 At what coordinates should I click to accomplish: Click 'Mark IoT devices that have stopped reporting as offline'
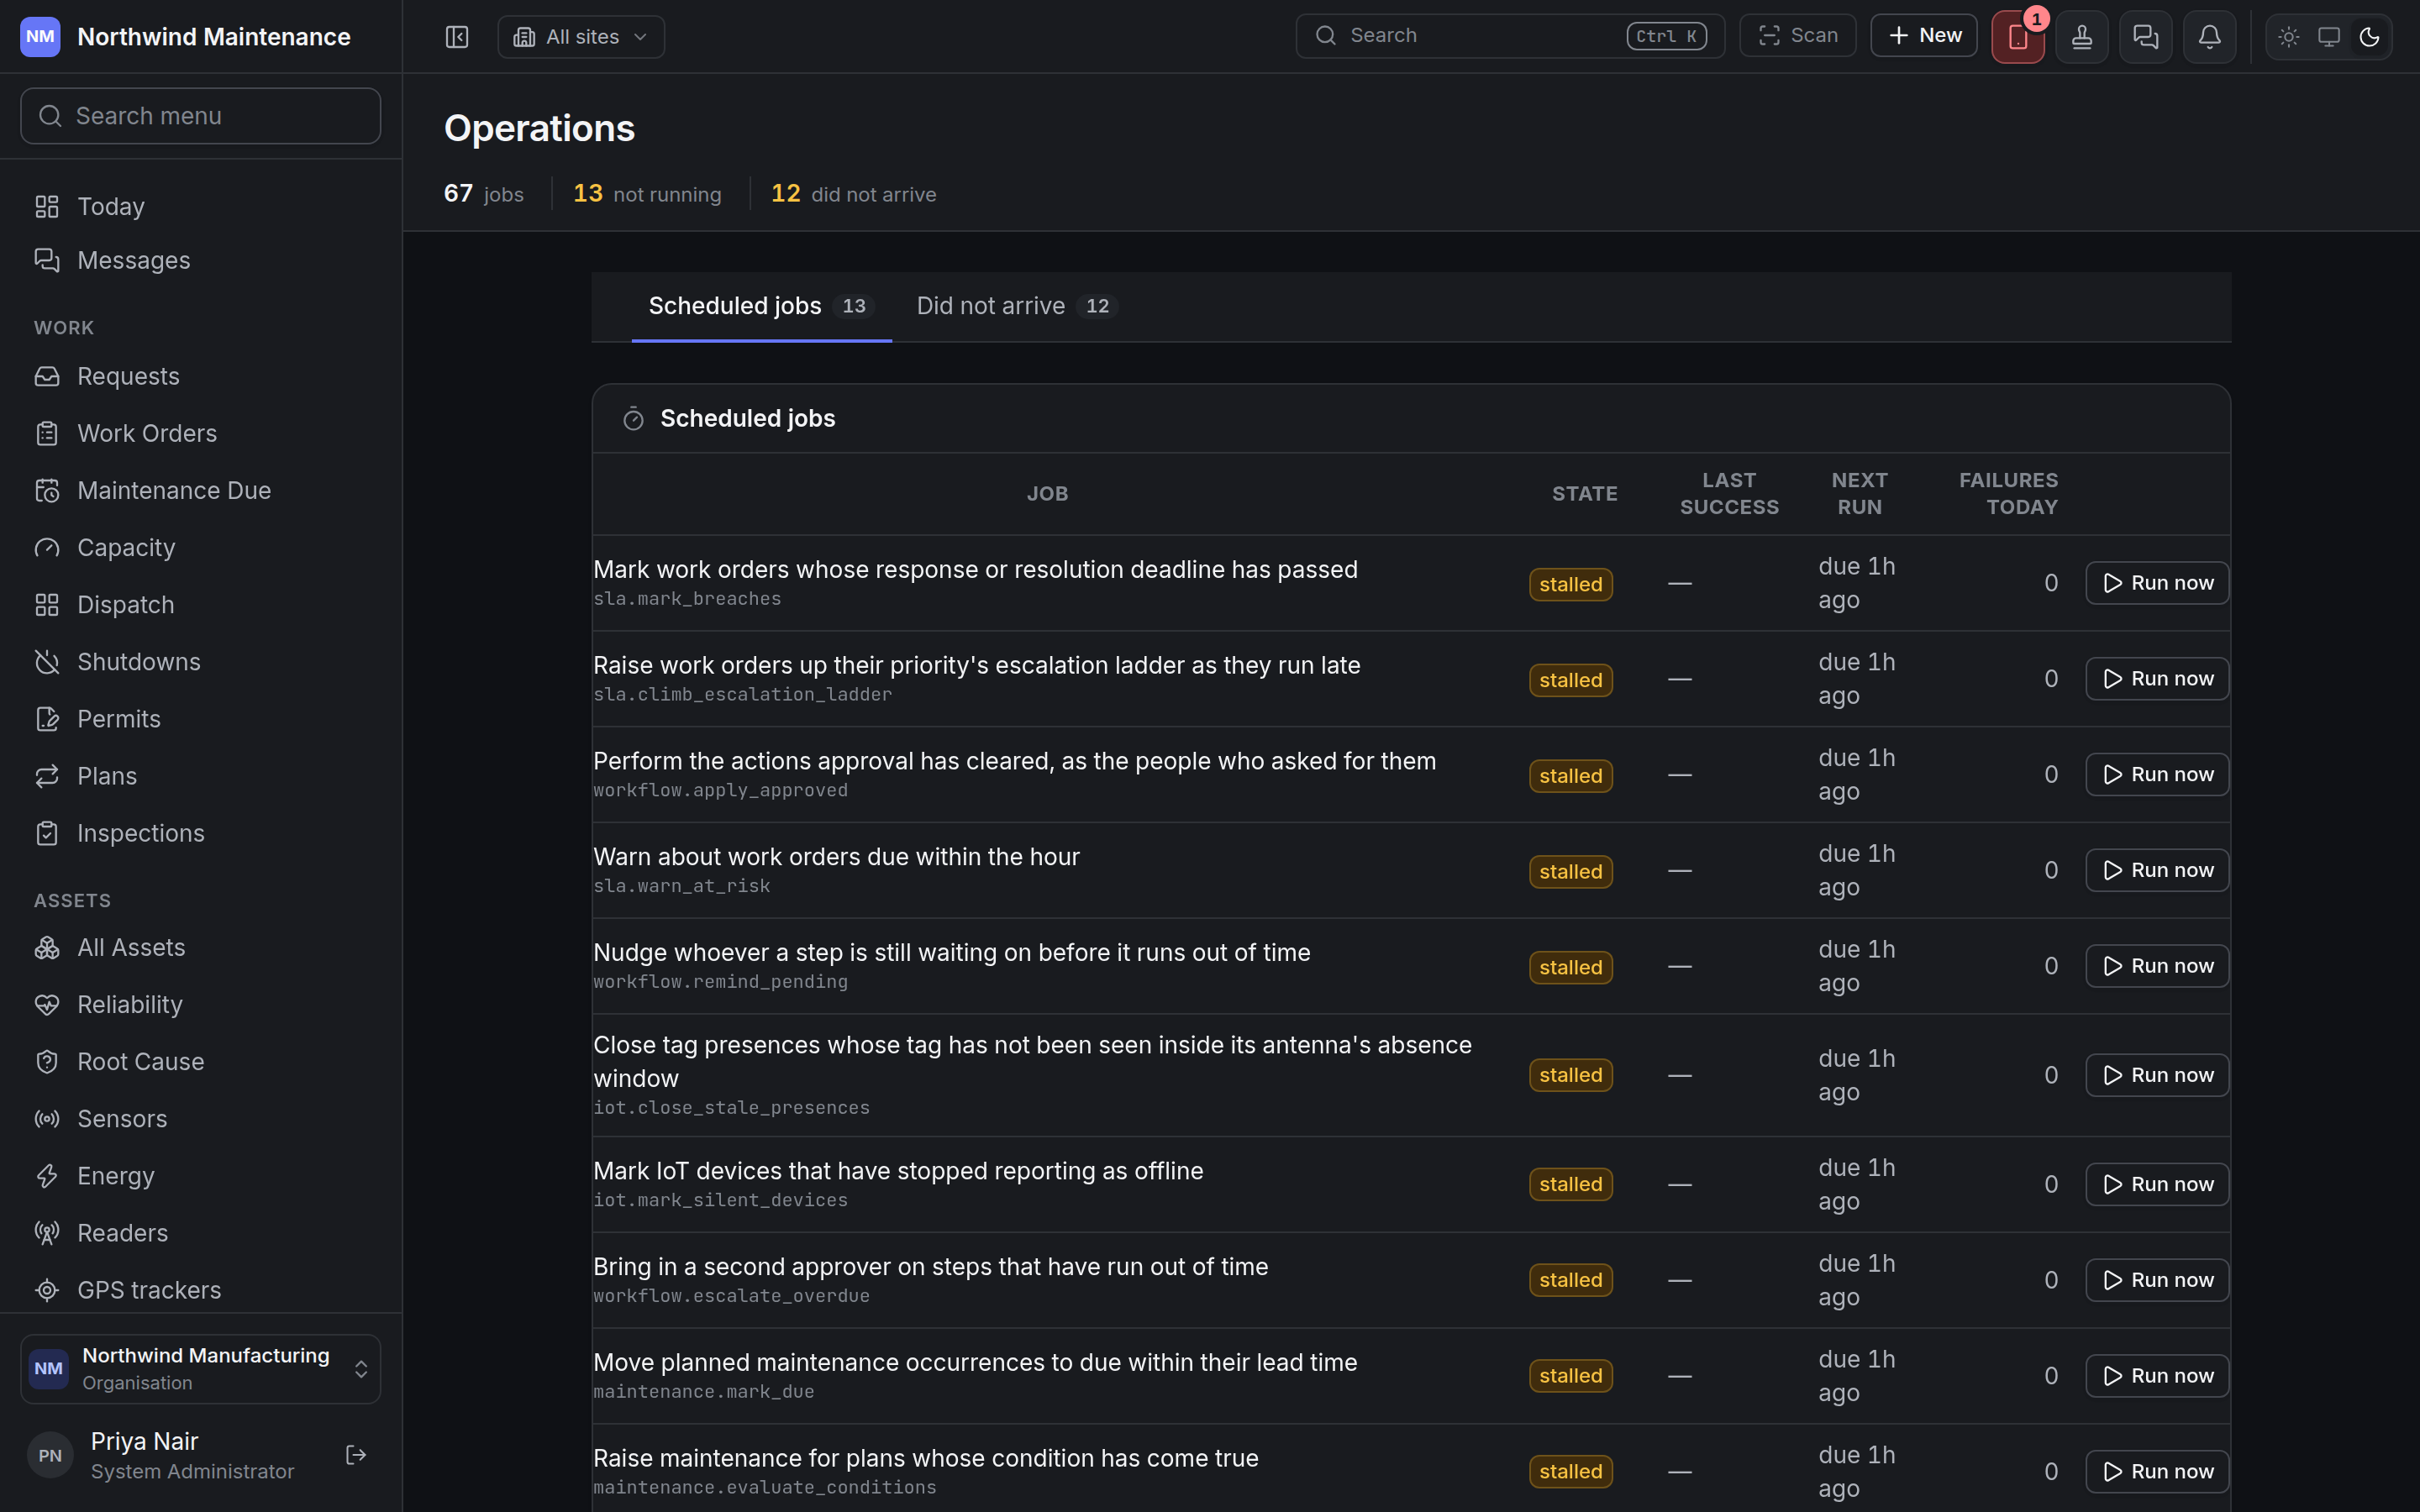[898, 1171]
